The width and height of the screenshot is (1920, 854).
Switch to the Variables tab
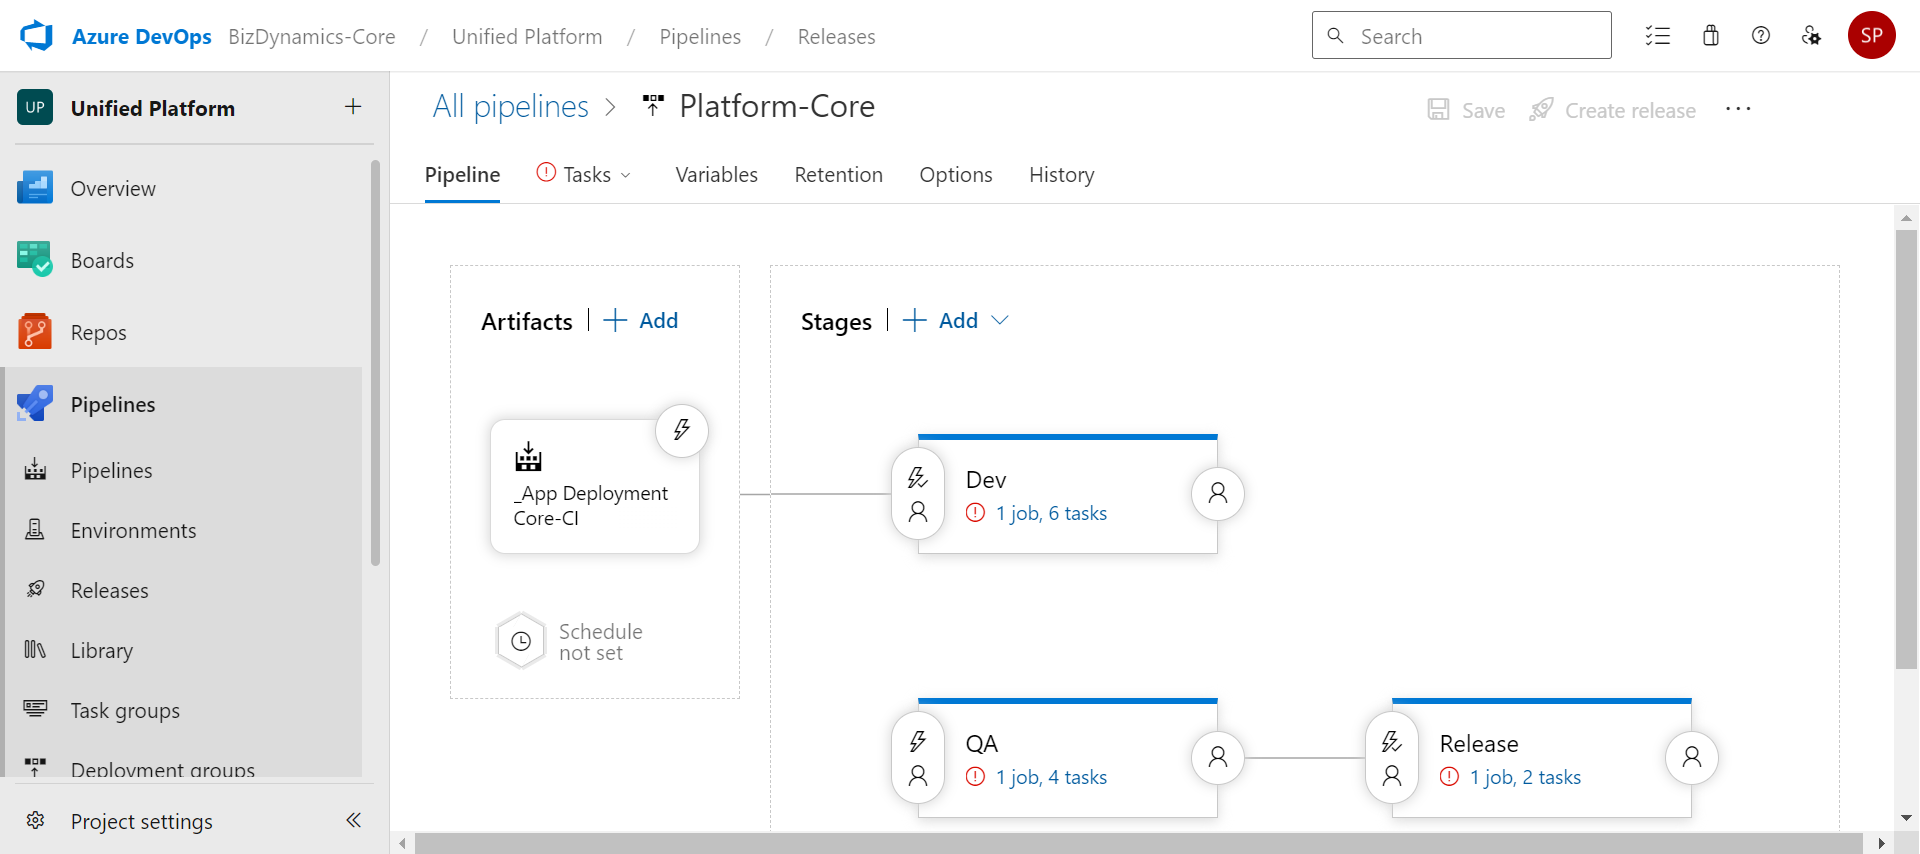click(x=717, y=175)
